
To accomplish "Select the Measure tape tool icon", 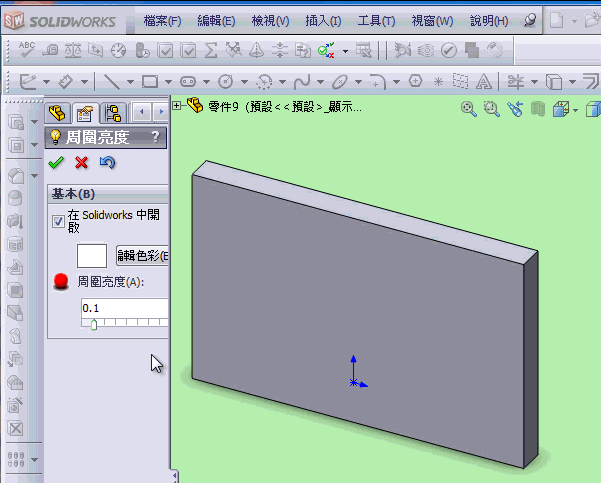I will tap(50, 50).
